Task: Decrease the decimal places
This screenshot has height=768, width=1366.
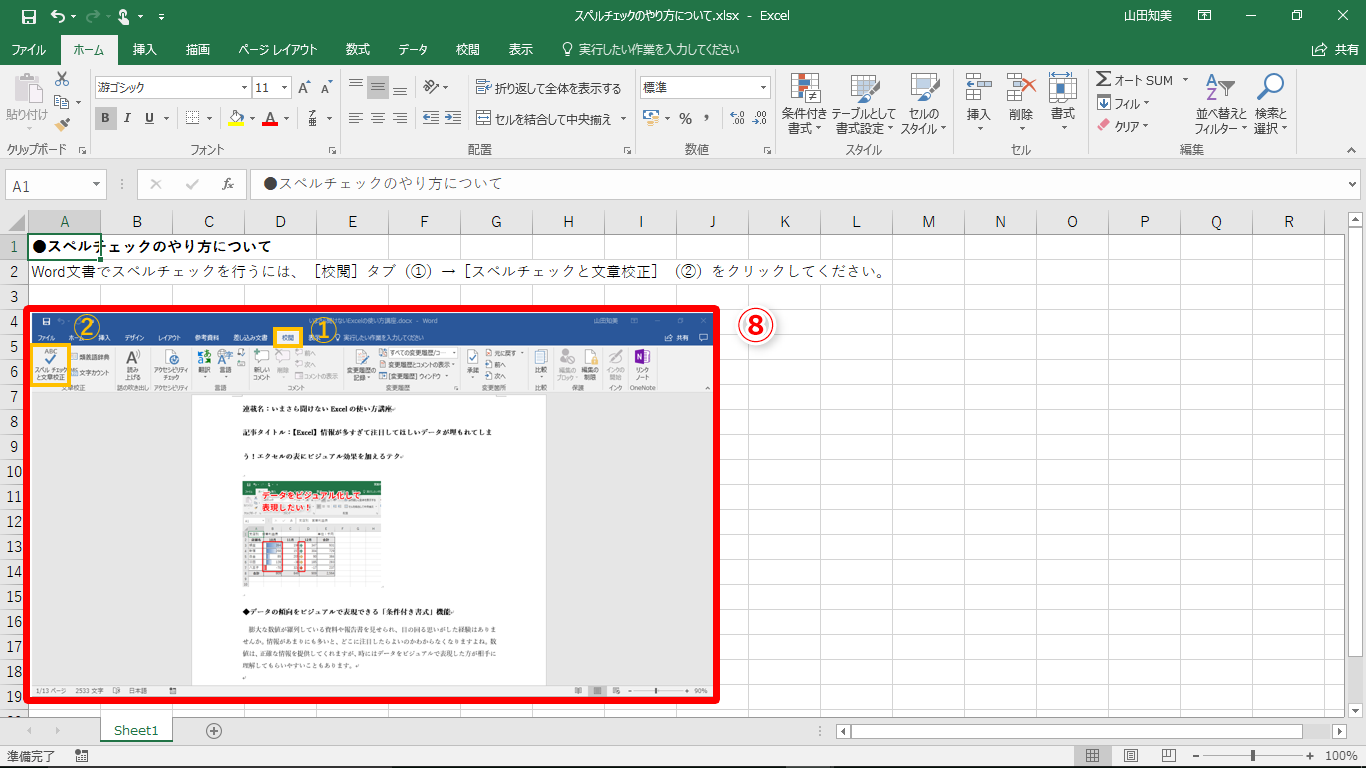Action: [761, 118]
